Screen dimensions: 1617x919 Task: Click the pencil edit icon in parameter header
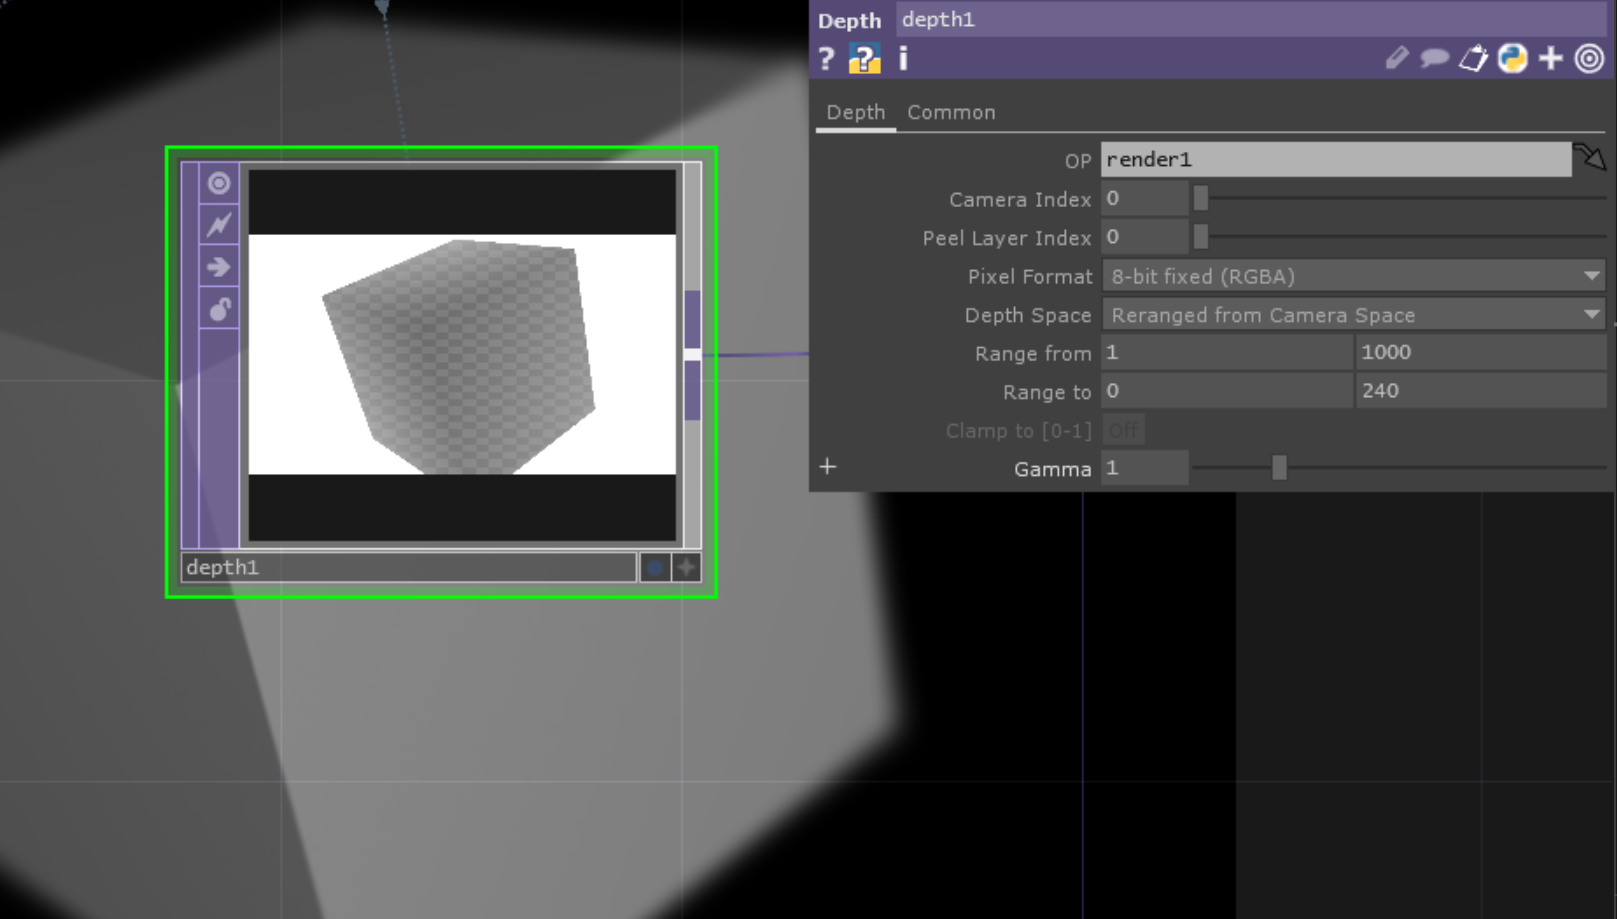[x=1396, y=58]
